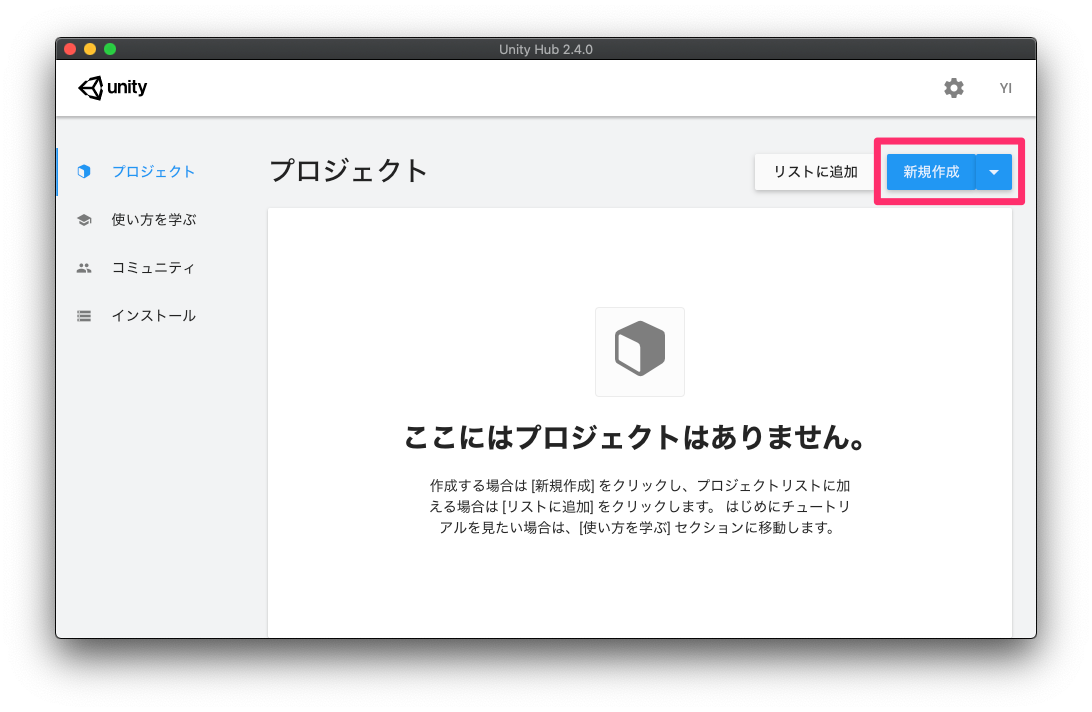The image size is (1092, 712).
Task: Open the YI account menu
Action: click(x=1005, y=88)
